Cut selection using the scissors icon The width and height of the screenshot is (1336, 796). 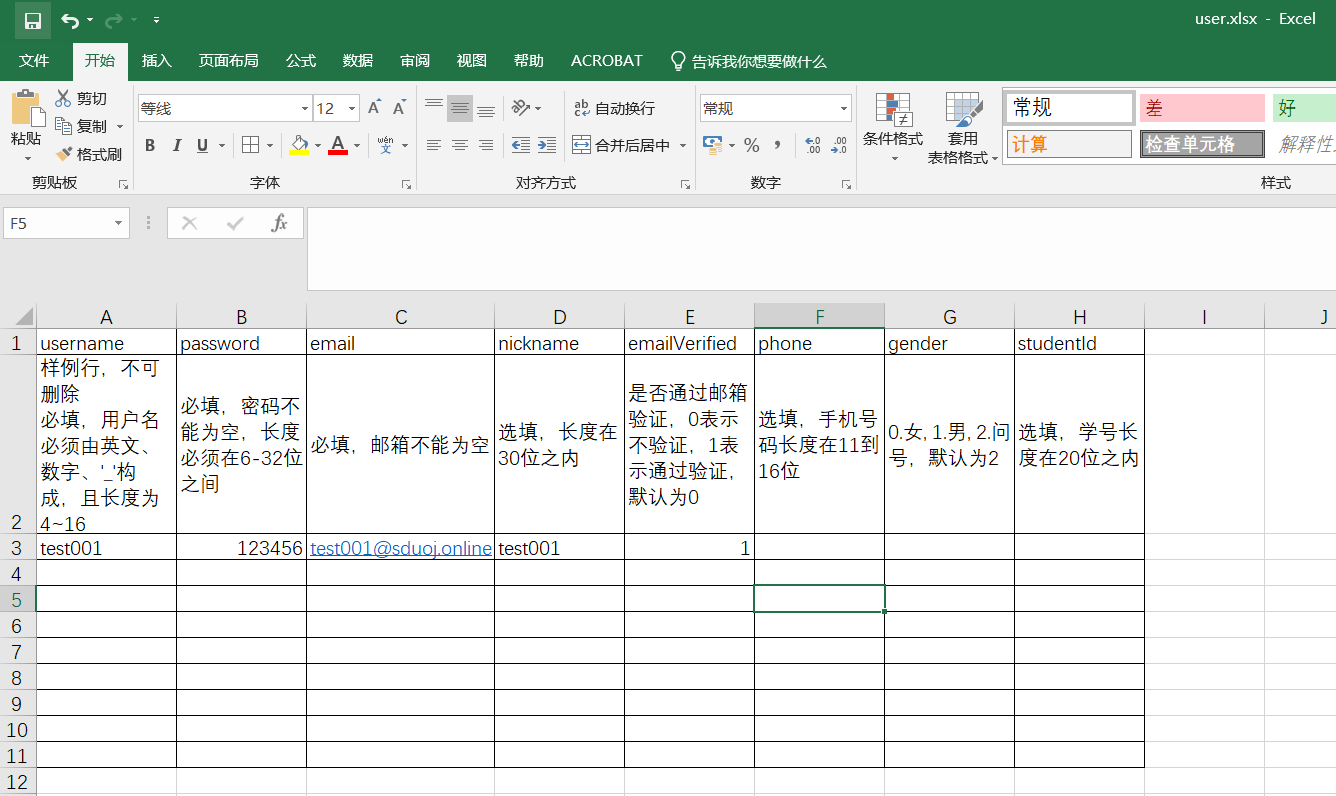click(x=64, y=98)
